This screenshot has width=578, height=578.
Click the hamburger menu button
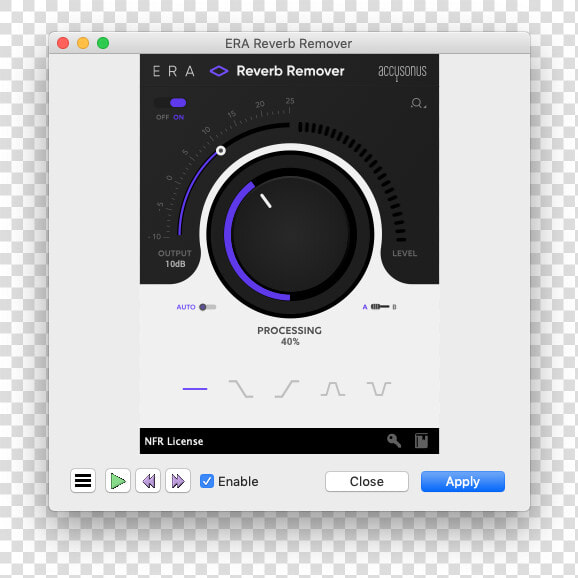tap(83, 481)
